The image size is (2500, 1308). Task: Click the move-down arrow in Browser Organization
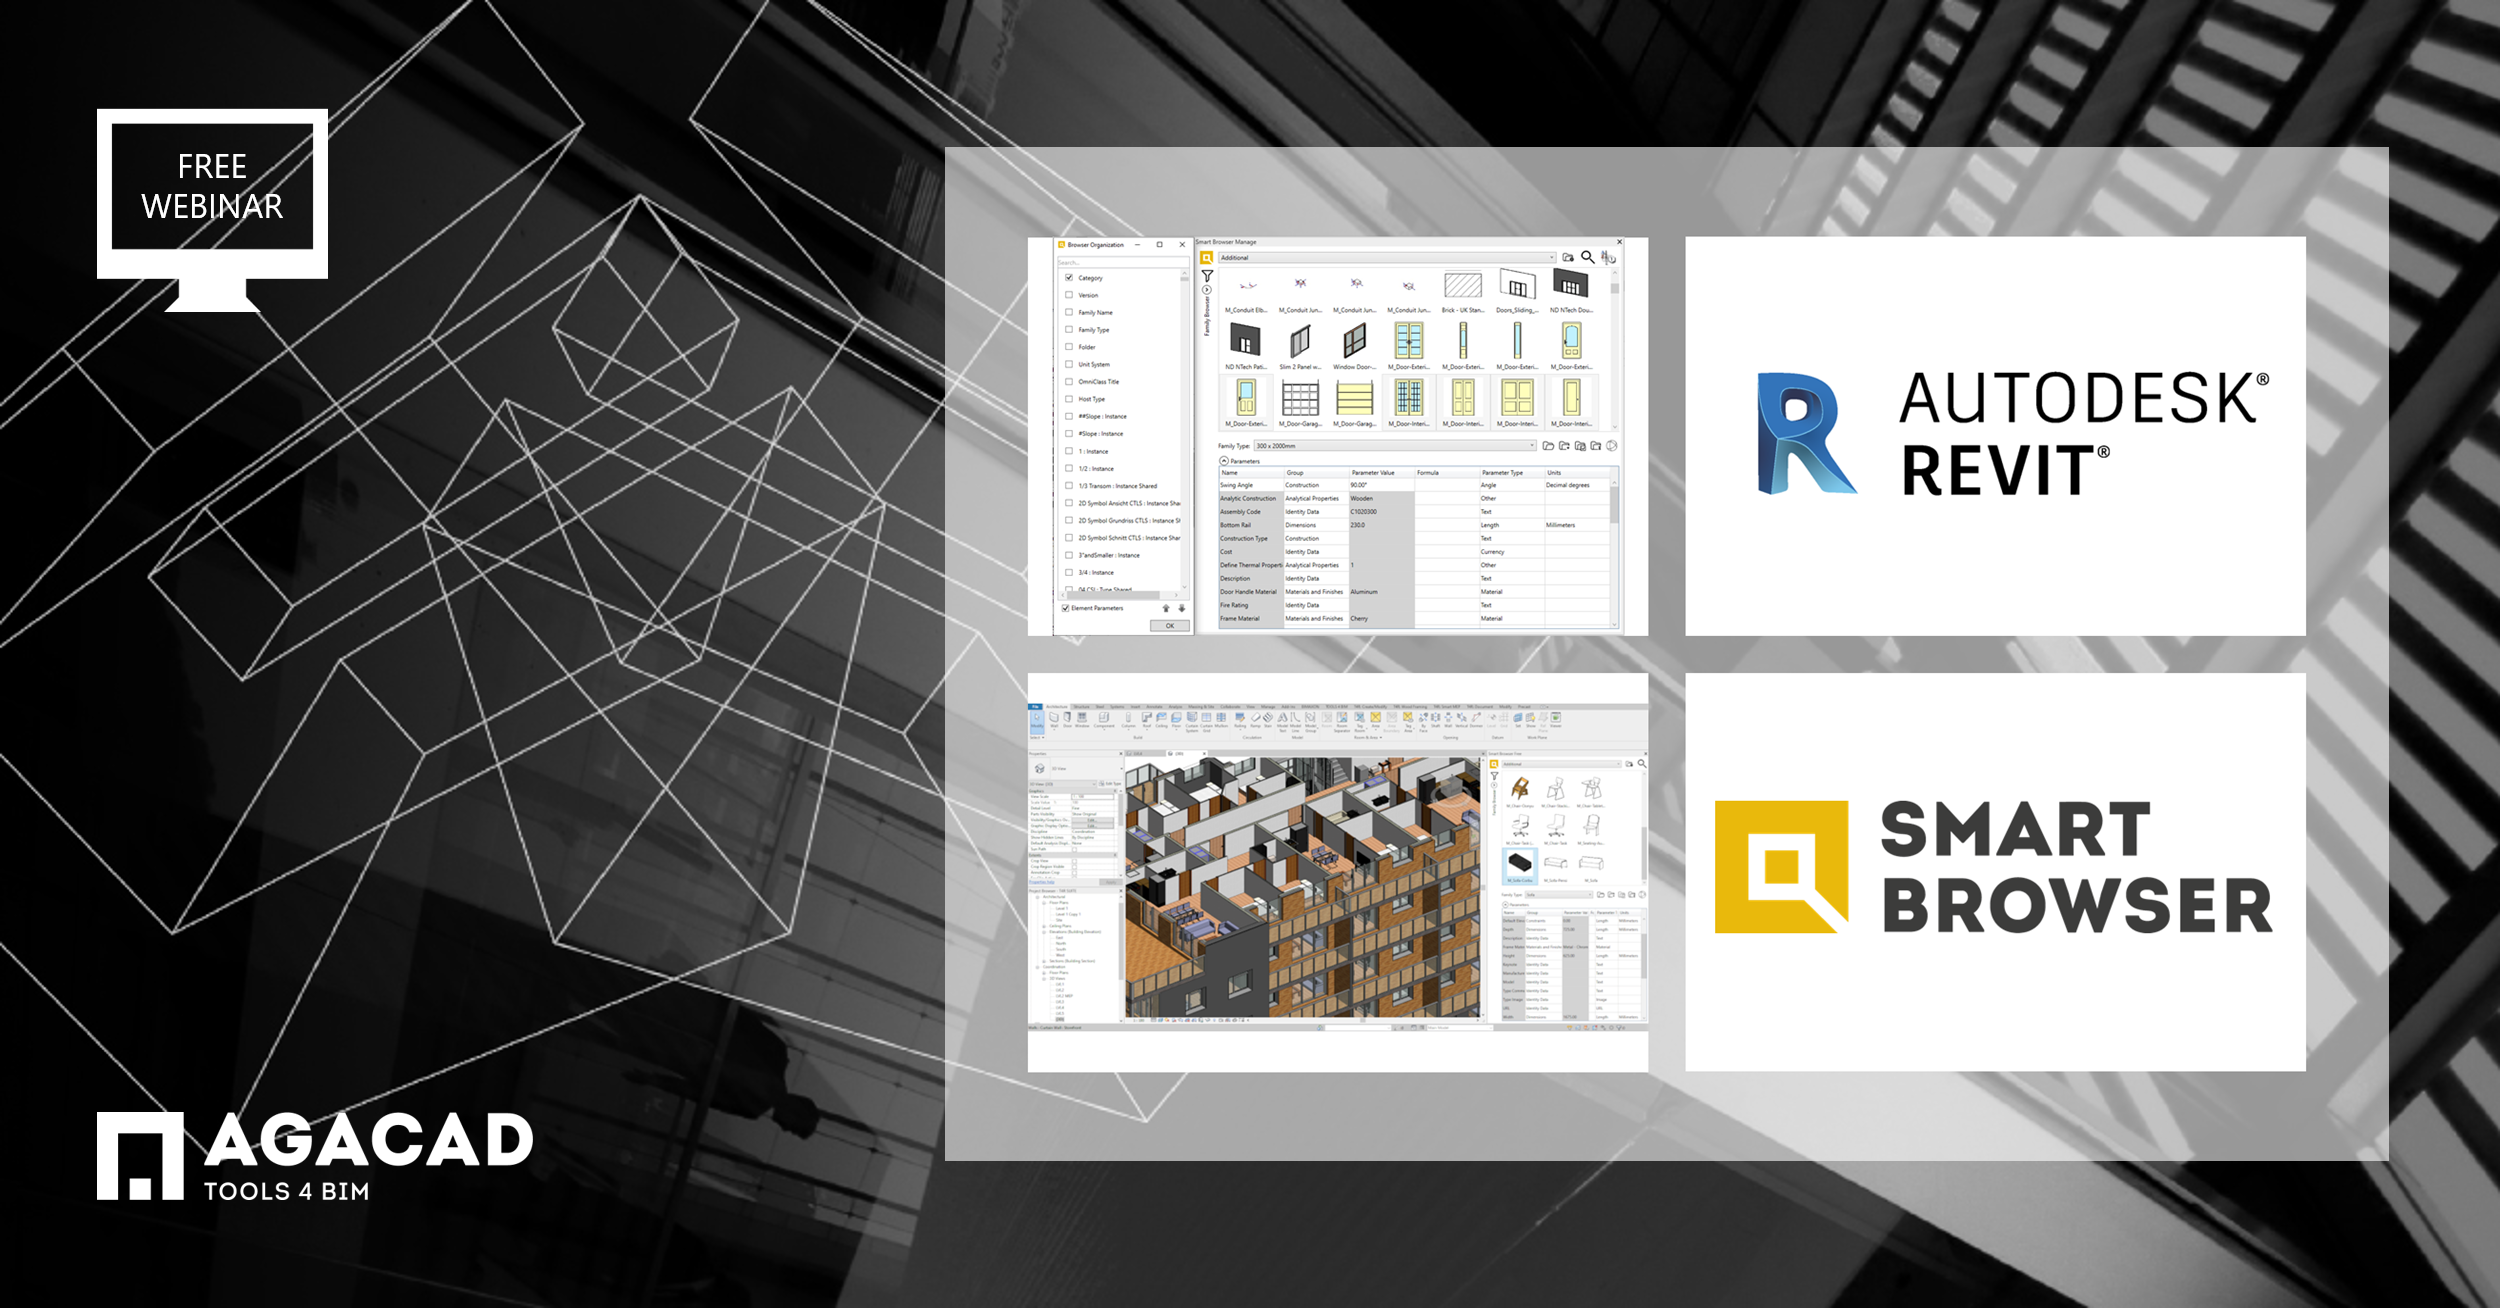tap(1182, 608)
